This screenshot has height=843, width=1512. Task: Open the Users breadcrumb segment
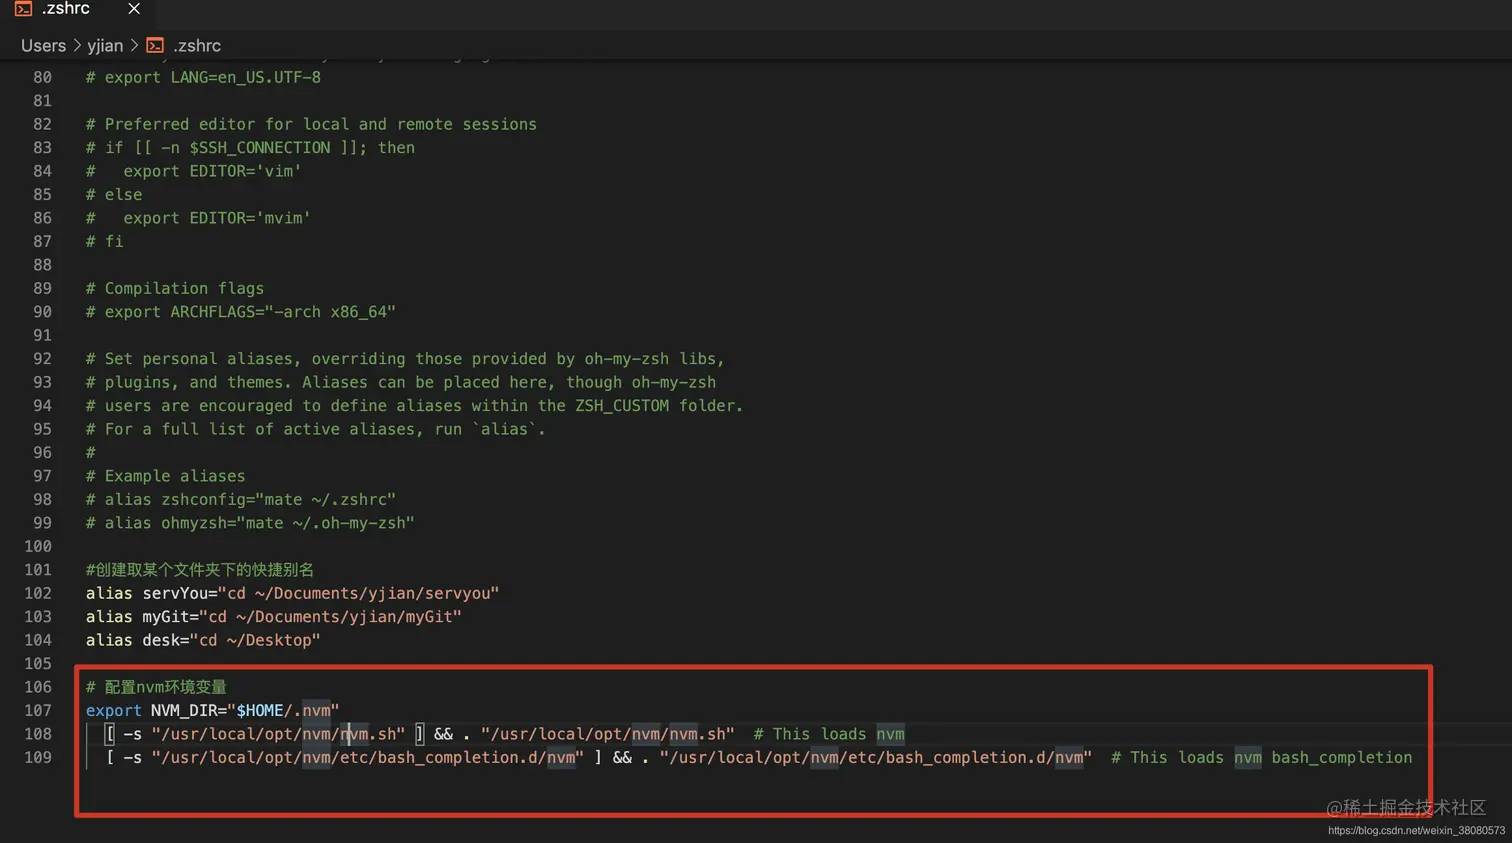point(43,46)
